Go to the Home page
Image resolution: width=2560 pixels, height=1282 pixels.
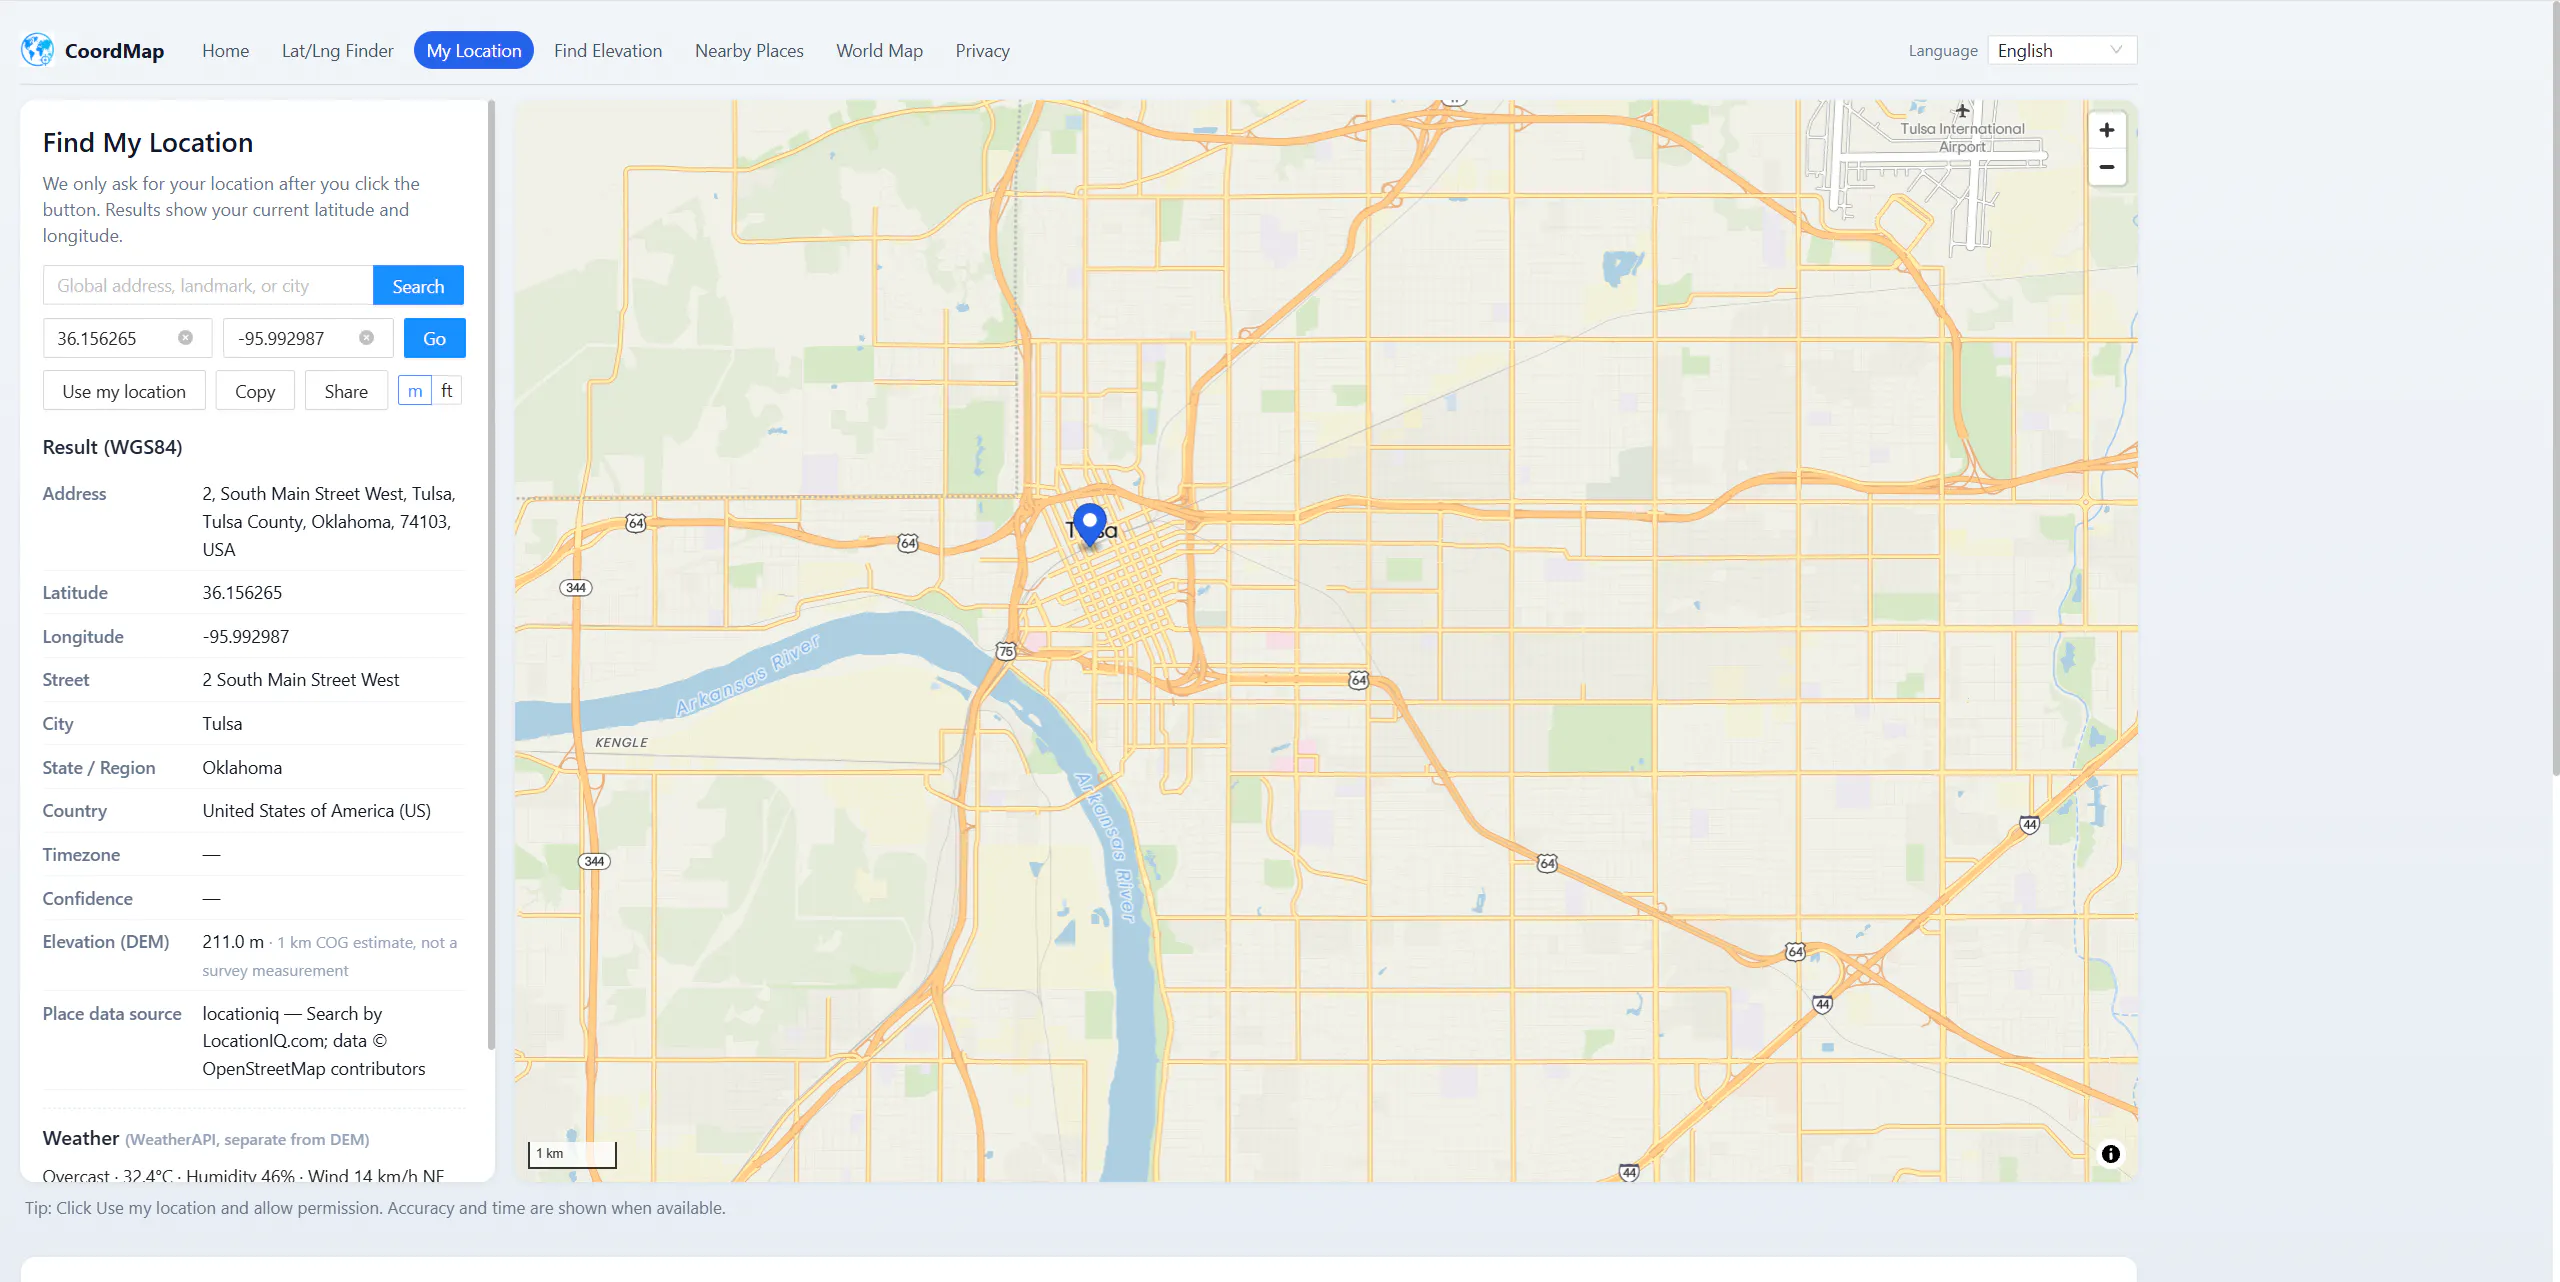coord(225,50)
